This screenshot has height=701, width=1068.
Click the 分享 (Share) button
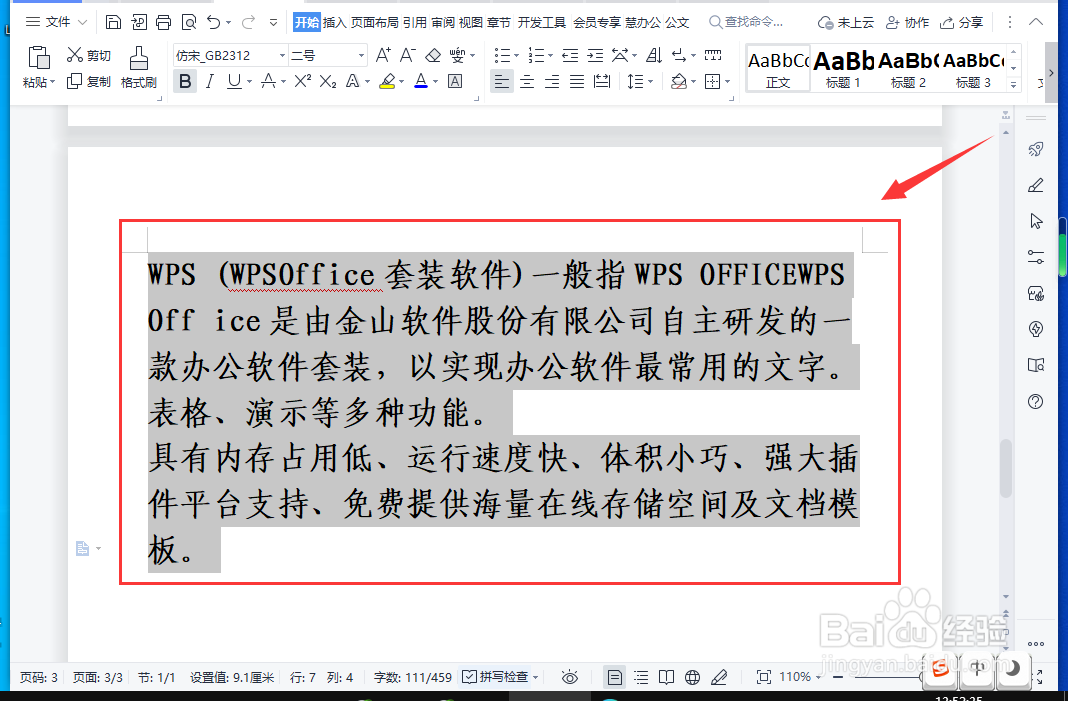coord(961,22)
